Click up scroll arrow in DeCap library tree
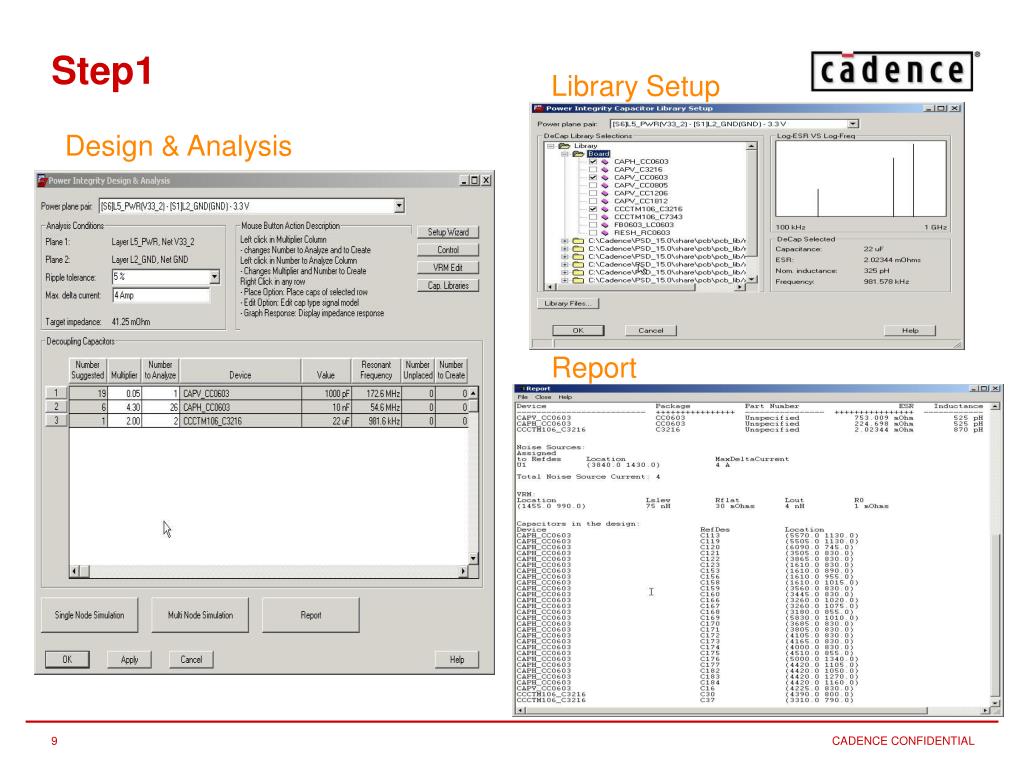 752,146
